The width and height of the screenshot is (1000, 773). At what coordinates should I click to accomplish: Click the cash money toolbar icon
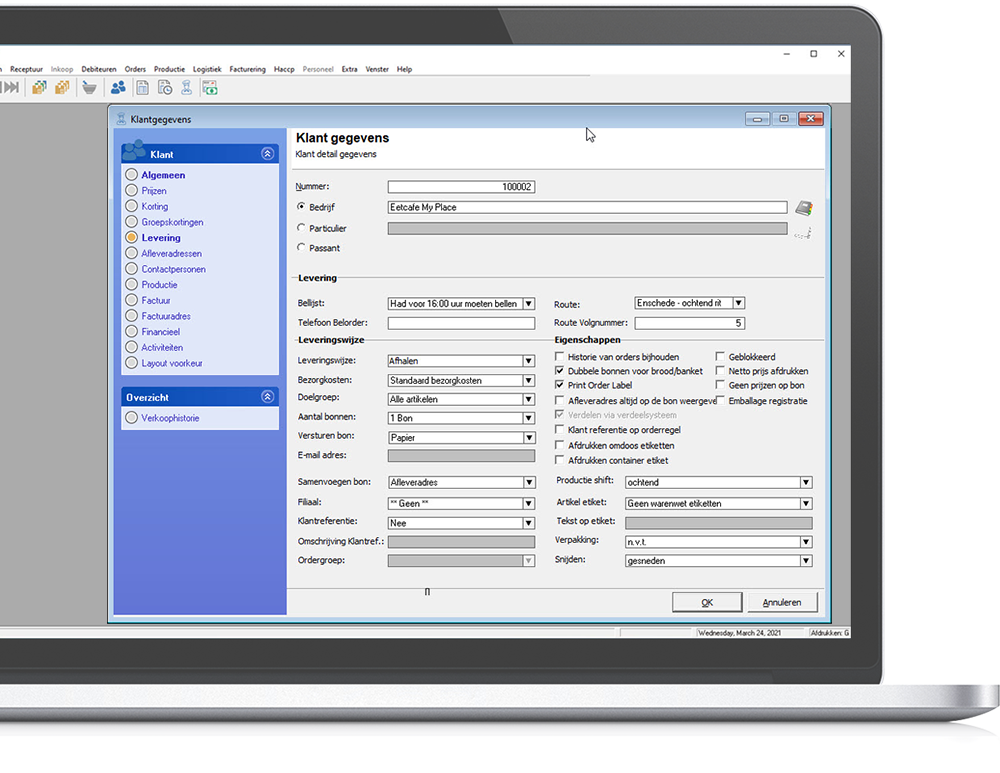click(210, 88)
